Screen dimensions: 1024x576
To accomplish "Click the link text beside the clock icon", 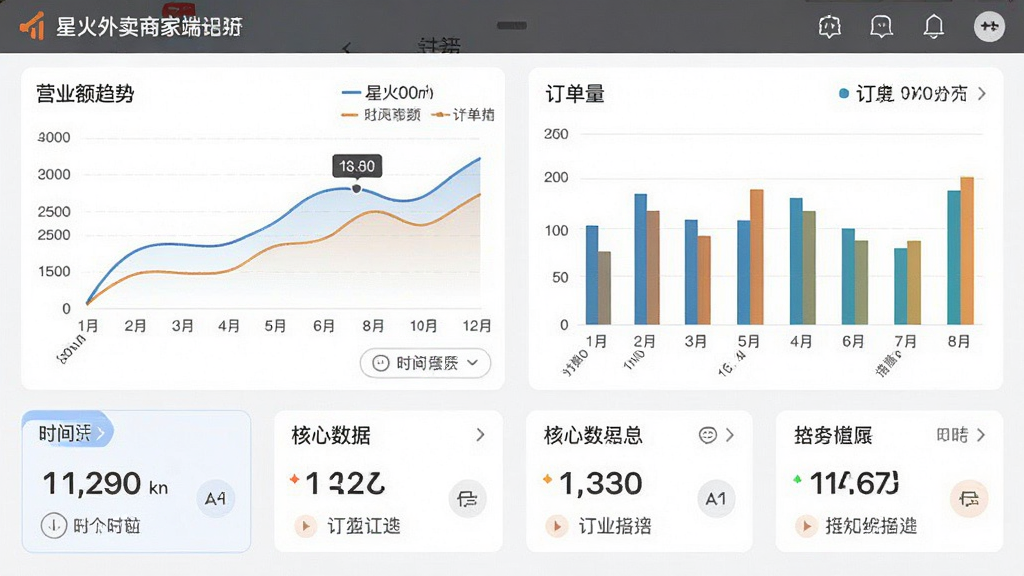I will click(106, 526).
